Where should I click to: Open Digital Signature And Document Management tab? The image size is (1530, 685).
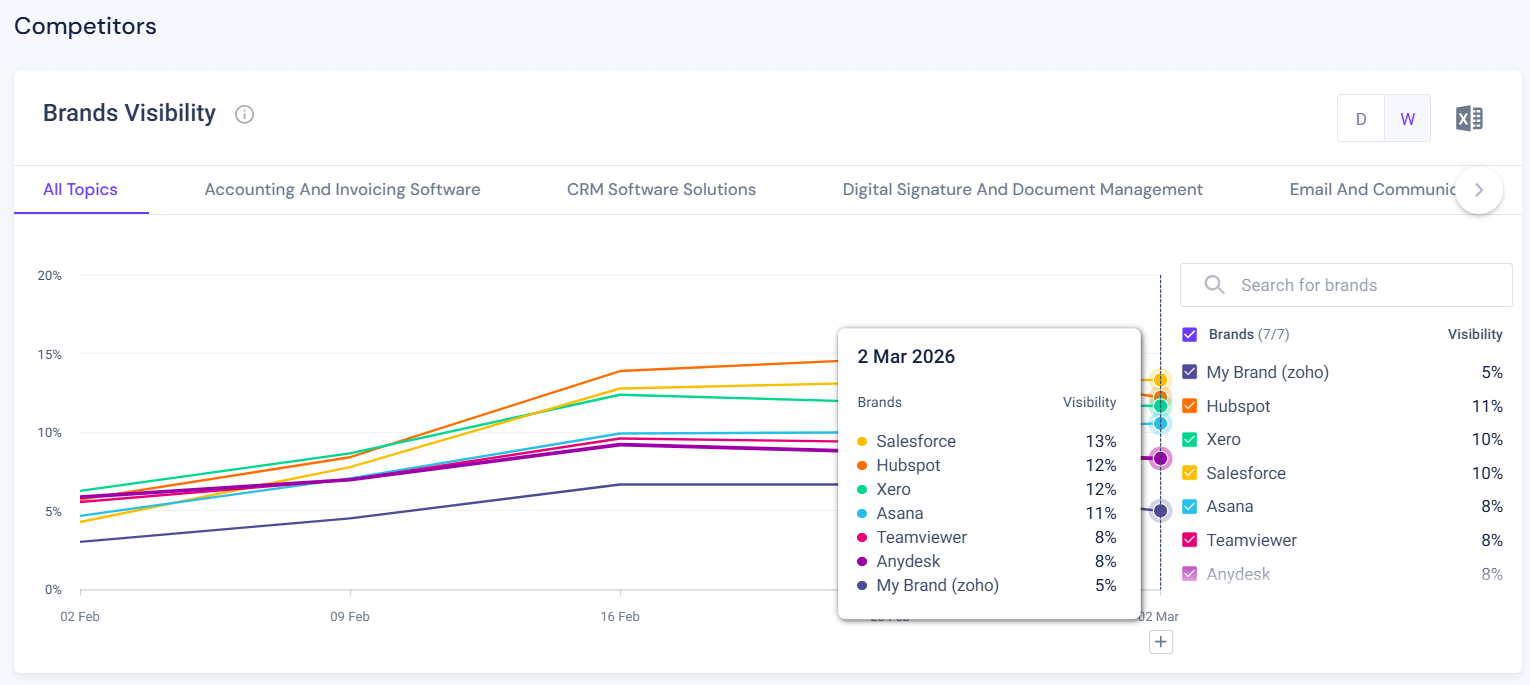(x=1022, y=189)
